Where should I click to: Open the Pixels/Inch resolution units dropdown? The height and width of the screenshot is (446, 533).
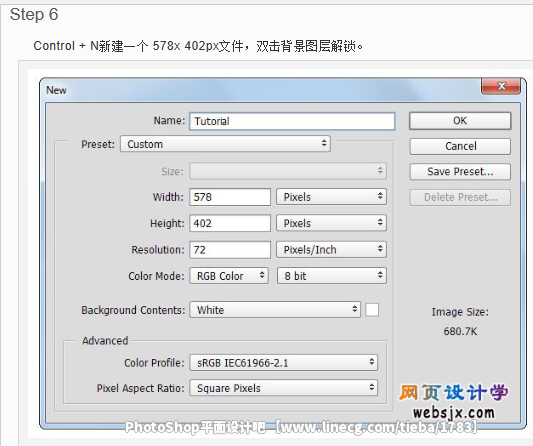point(331,250)
